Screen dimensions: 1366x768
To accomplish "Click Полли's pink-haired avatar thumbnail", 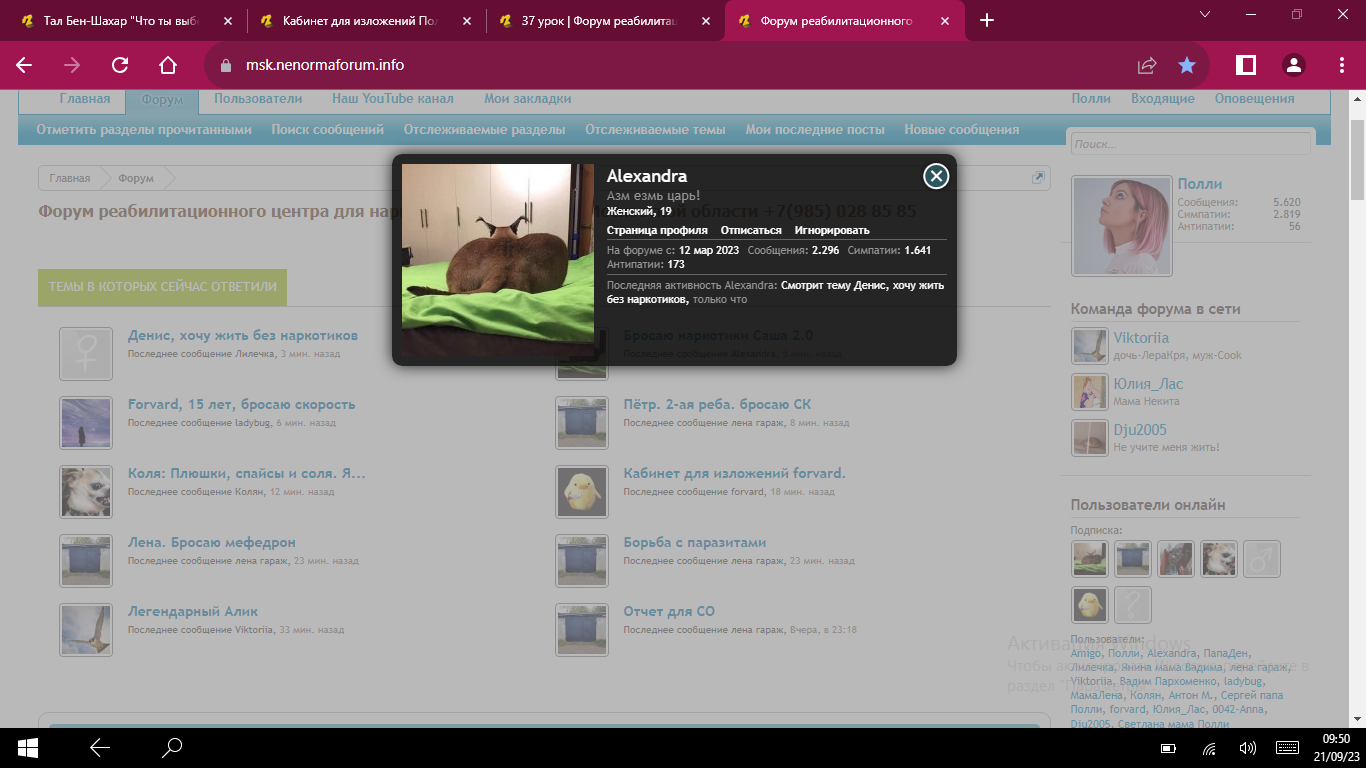I will click(x=1121, y=226).
